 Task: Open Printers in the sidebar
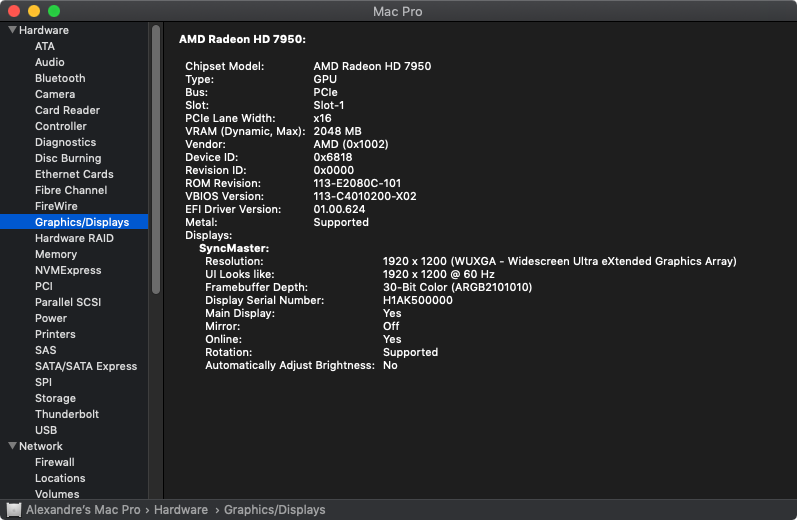(x=55, y=334)
